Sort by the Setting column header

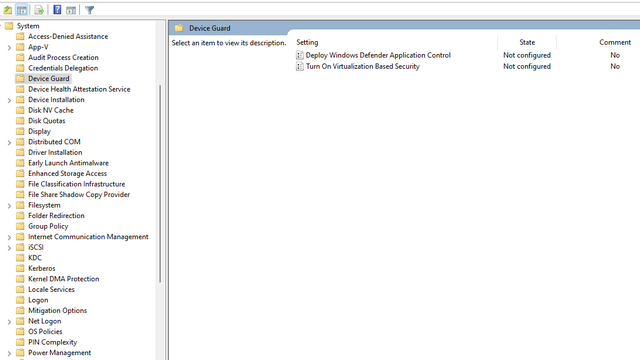(x=307, y=42)
